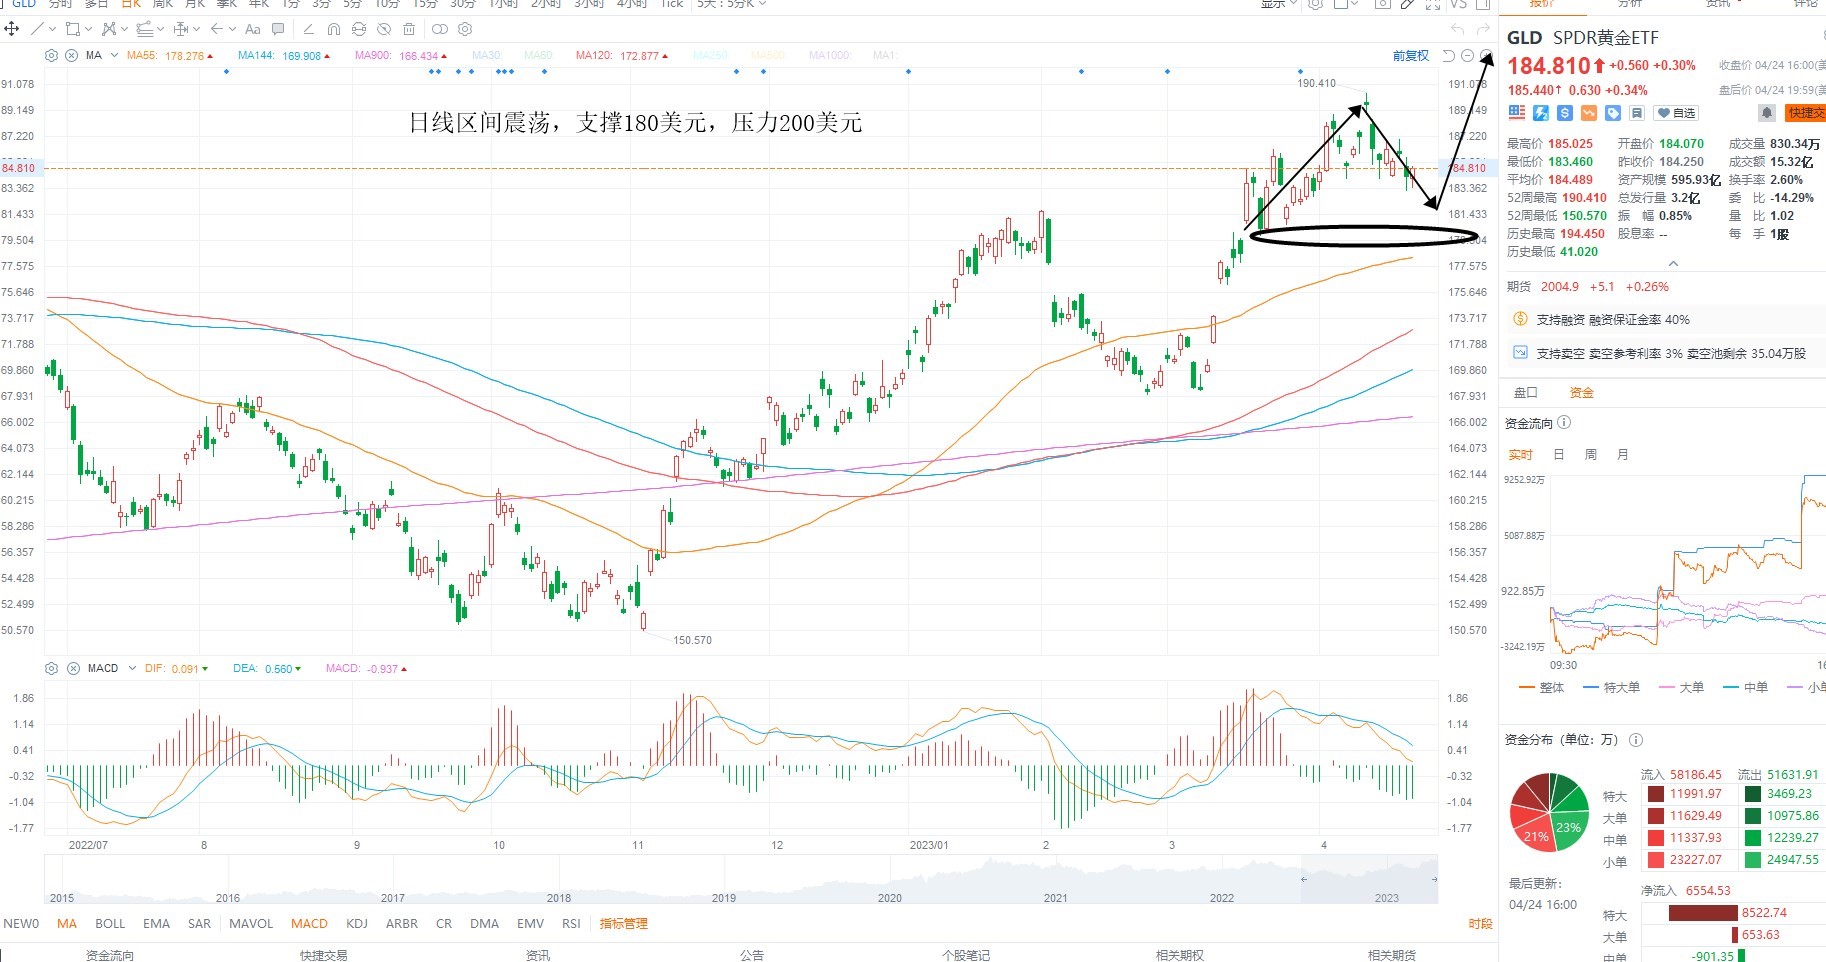
Task: Expand the MA indicator dropdown
Action: point(114,55)
